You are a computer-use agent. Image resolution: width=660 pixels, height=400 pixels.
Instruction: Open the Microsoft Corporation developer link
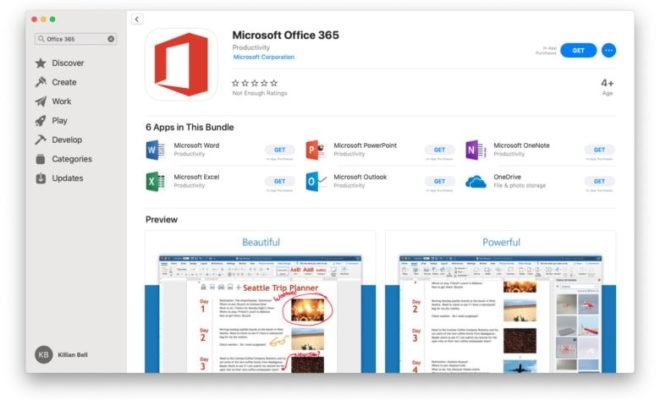(x=263, y=57)
